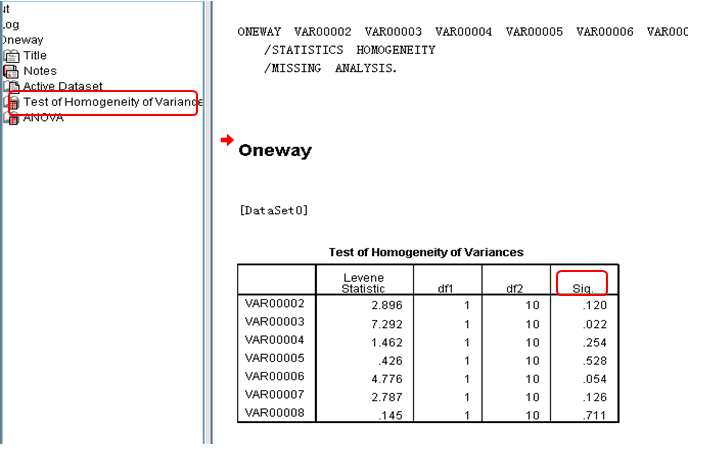
Task: Click the Active Dataset icon in the outline
Action: click(x=13, y=87)
